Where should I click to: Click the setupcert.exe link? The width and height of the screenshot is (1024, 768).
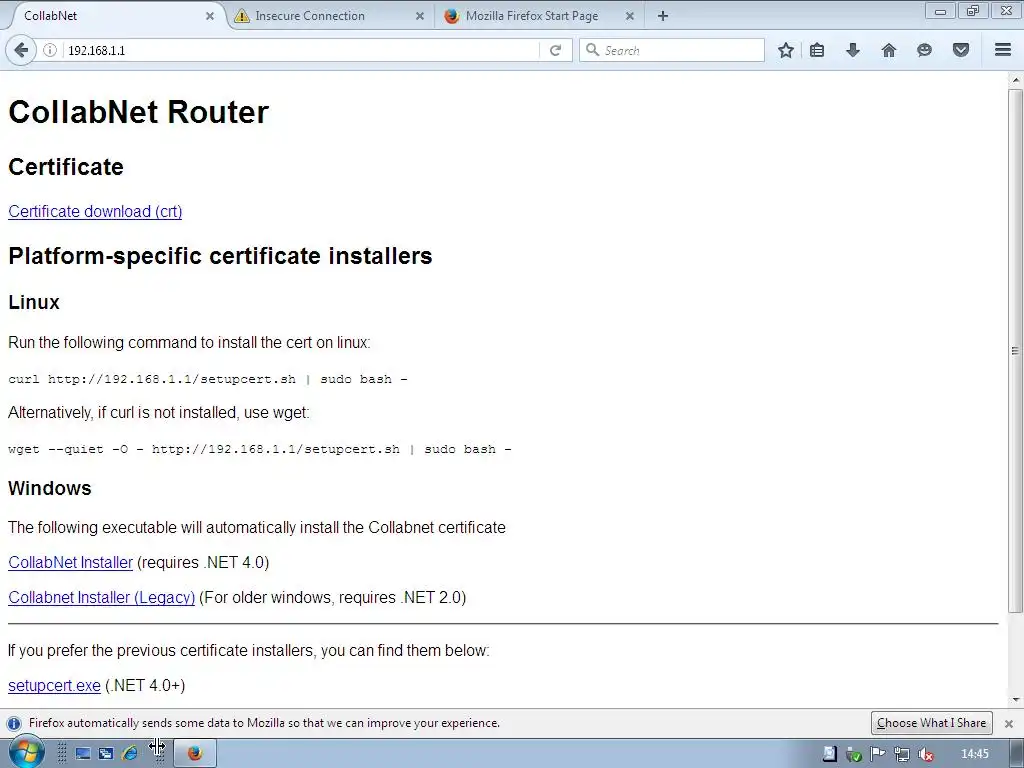(54, 685)
